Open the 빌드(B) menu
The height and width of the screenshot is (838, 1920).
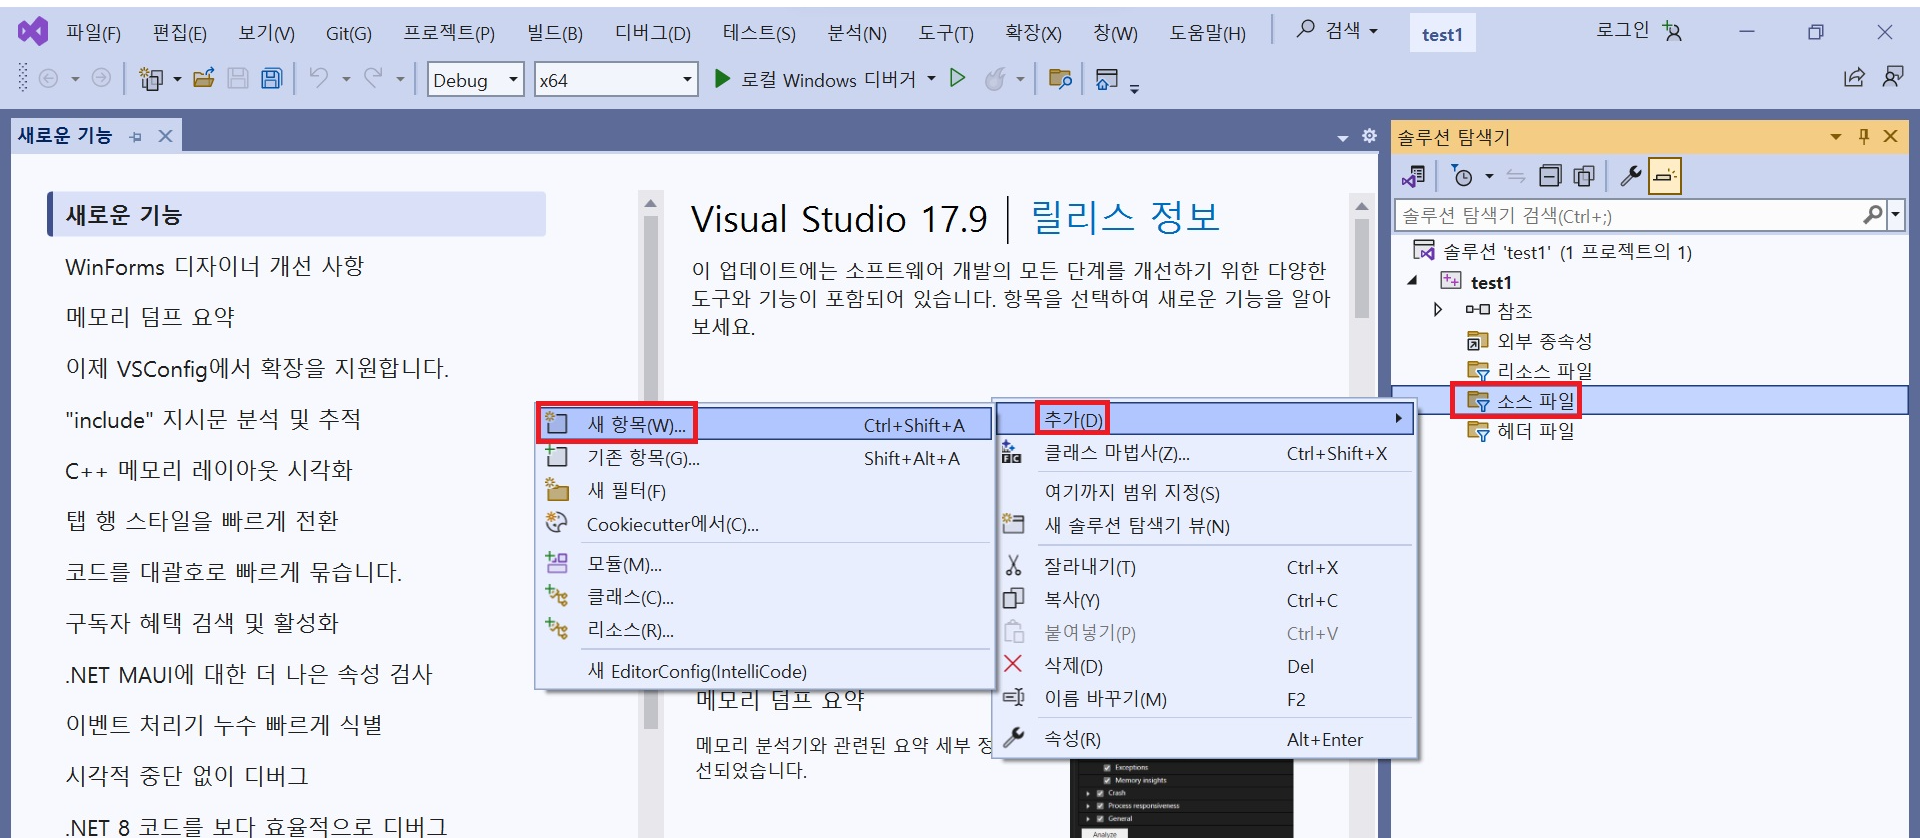[x=555, y=33]
